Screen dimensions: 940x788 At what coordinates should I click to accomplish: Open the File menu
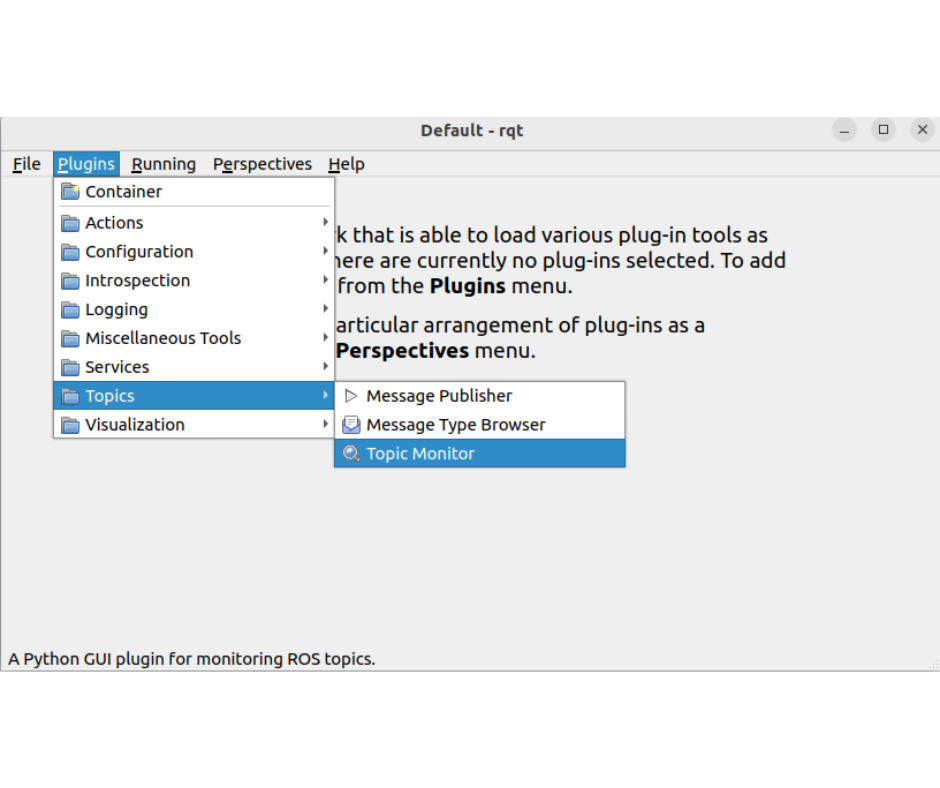27,164
